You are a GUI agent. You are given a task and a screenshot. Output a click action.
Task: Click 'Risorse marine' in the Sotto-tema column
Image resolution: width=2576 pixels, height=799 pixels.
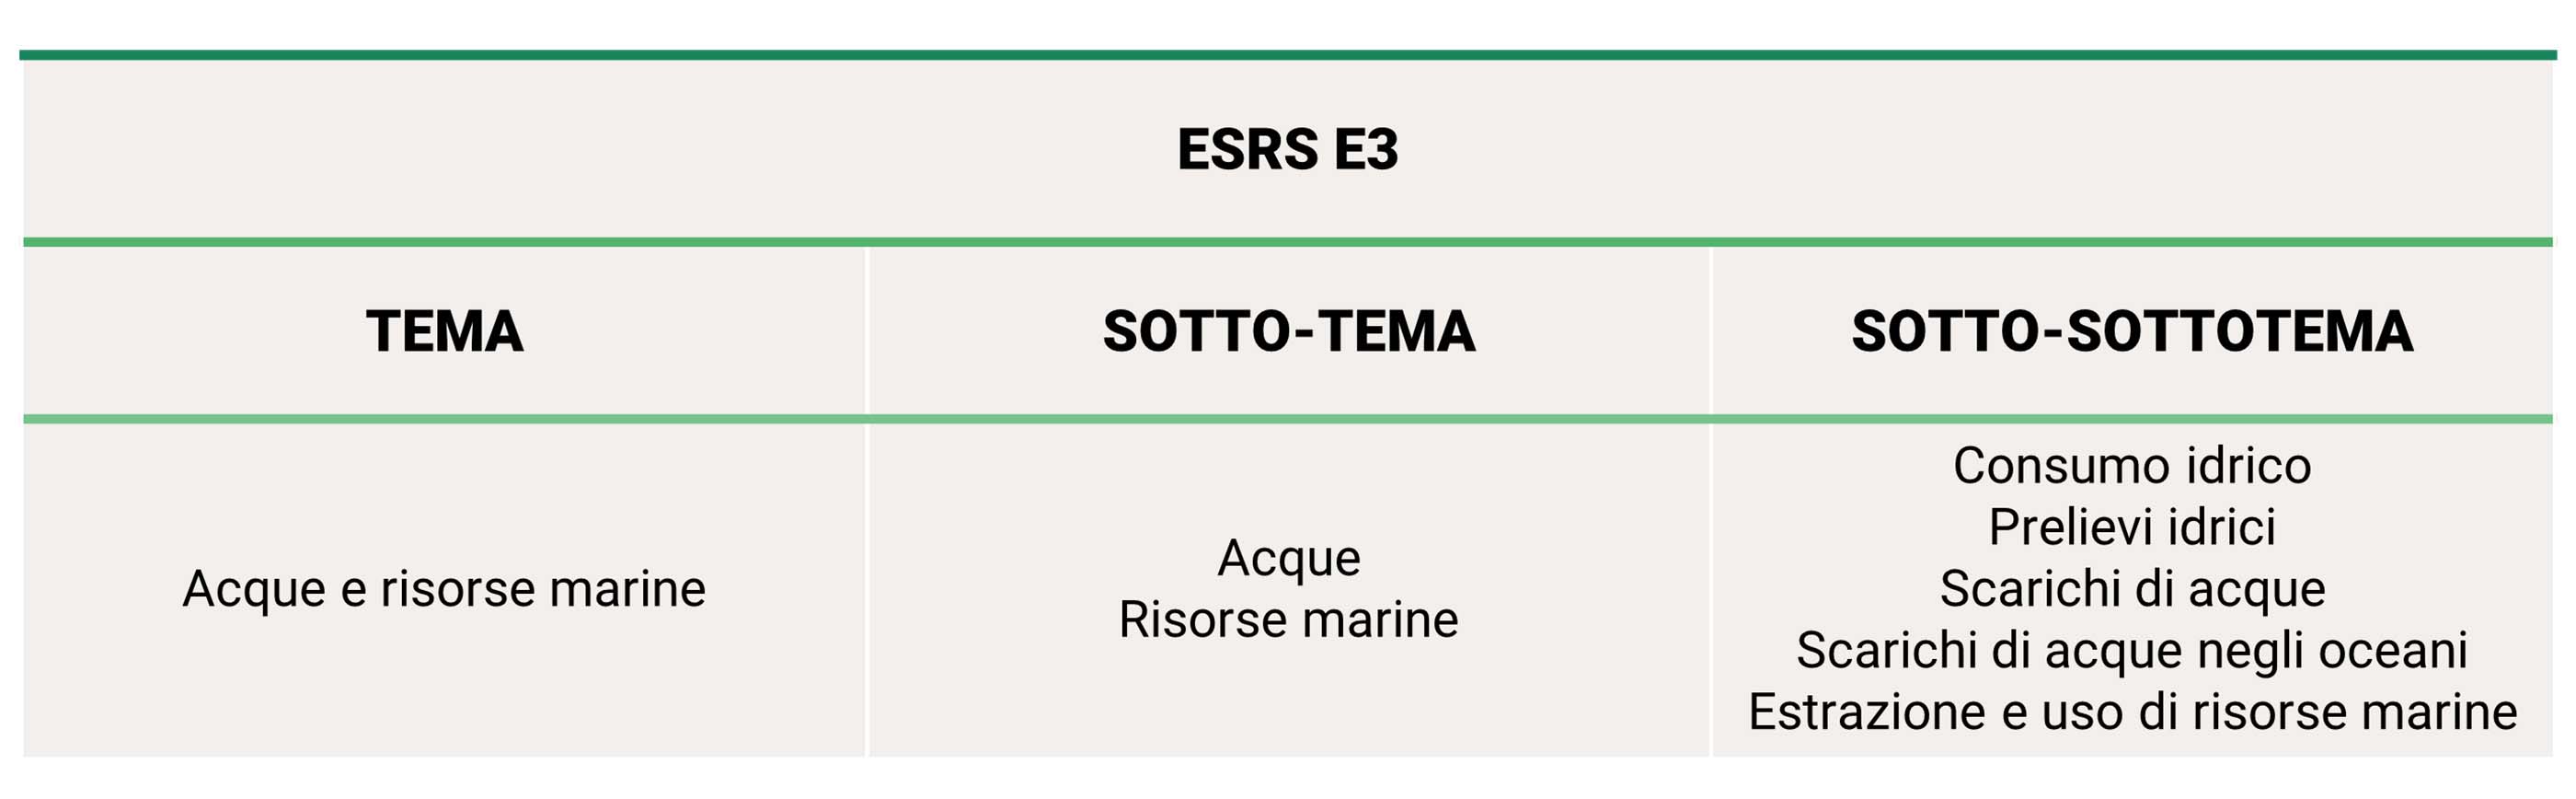(x=1288, y=620)
